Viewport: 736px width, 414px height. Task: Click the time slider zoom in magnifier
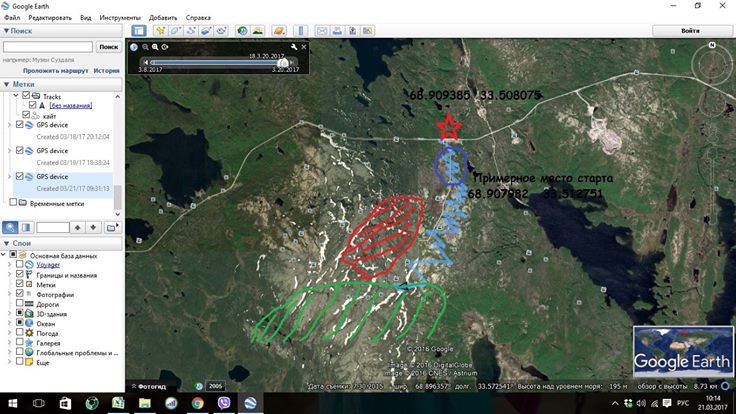[155, 47]
